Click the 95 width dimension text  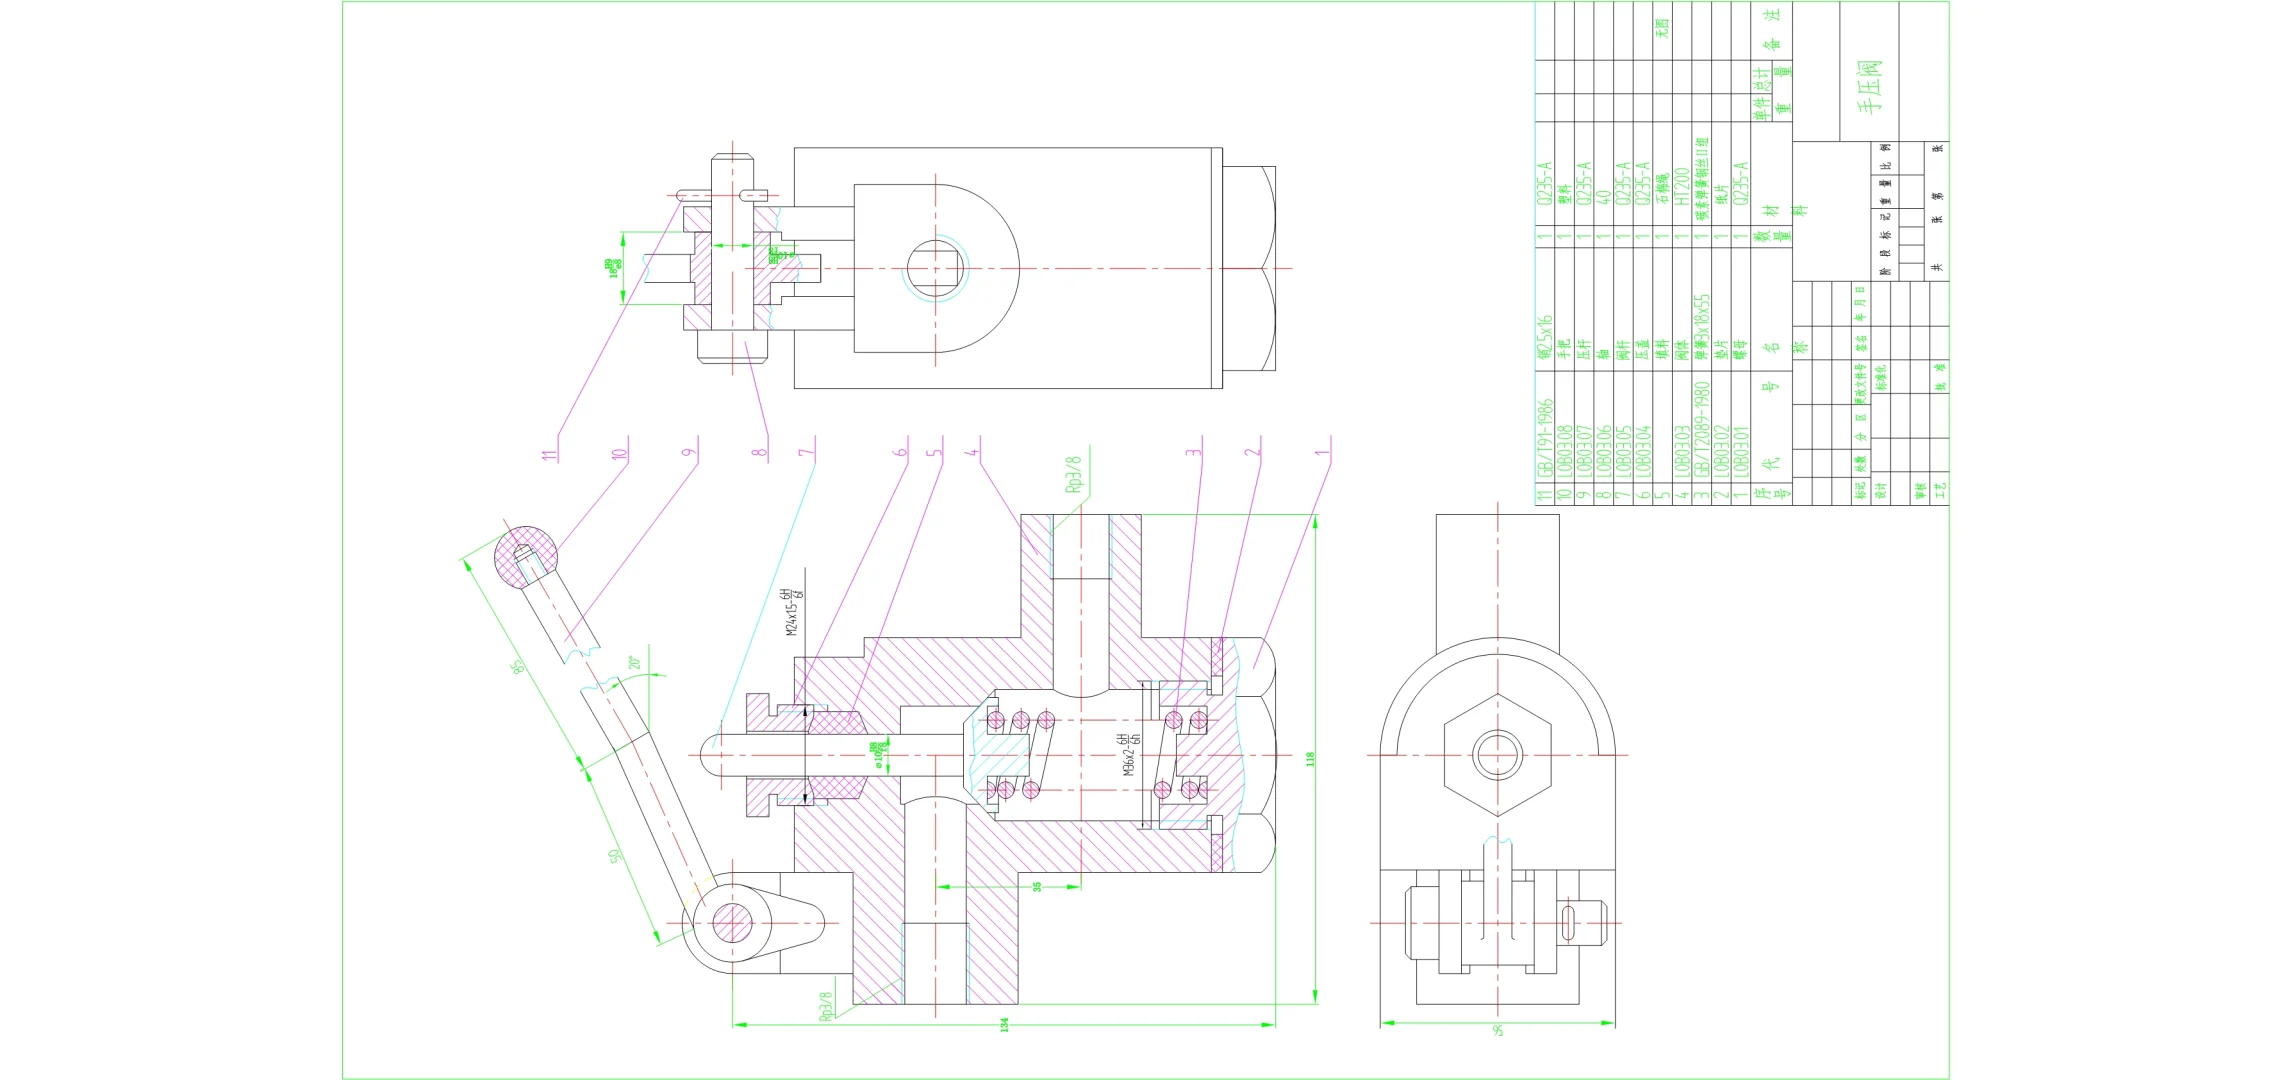coord(1497,1030)
